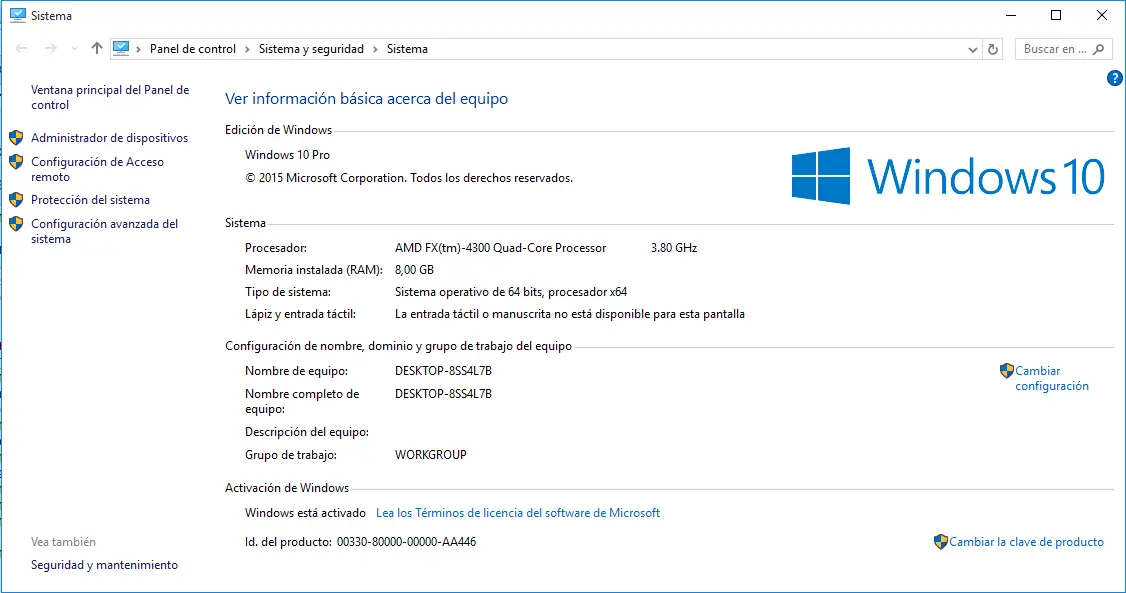Click the Sistema window title bar icon
The height and width of the screenshot is (593, 1126).
(x=18, y=15)
